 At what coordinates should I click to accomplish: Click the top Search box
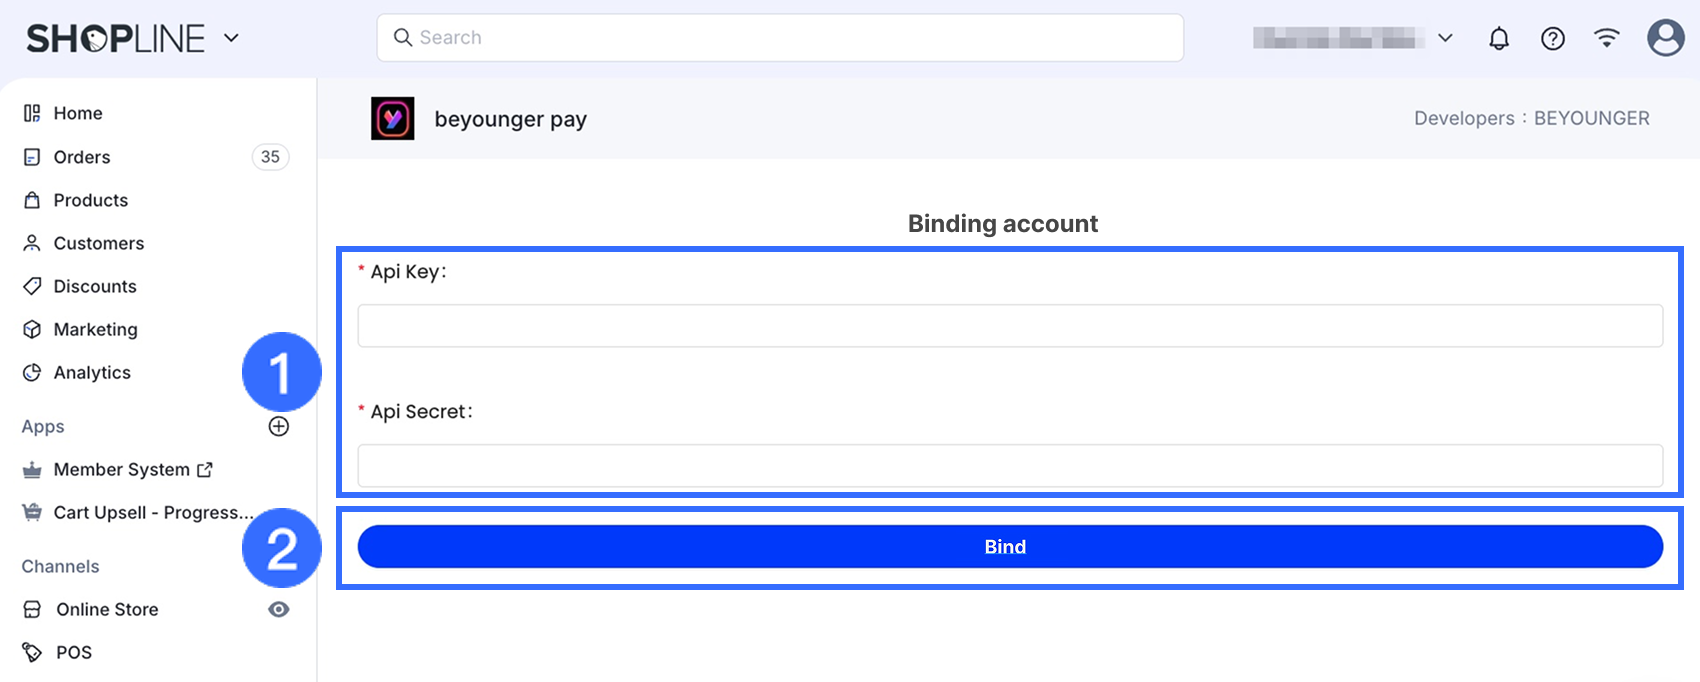[780, 38]
